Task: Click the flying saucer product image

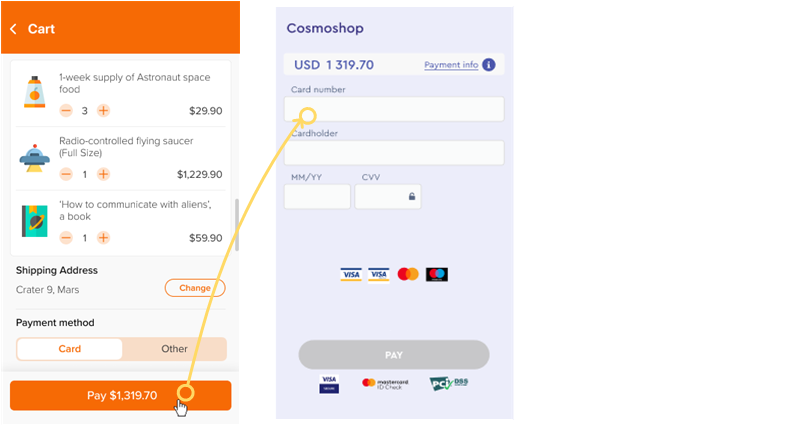Action: tap(34, 156)
